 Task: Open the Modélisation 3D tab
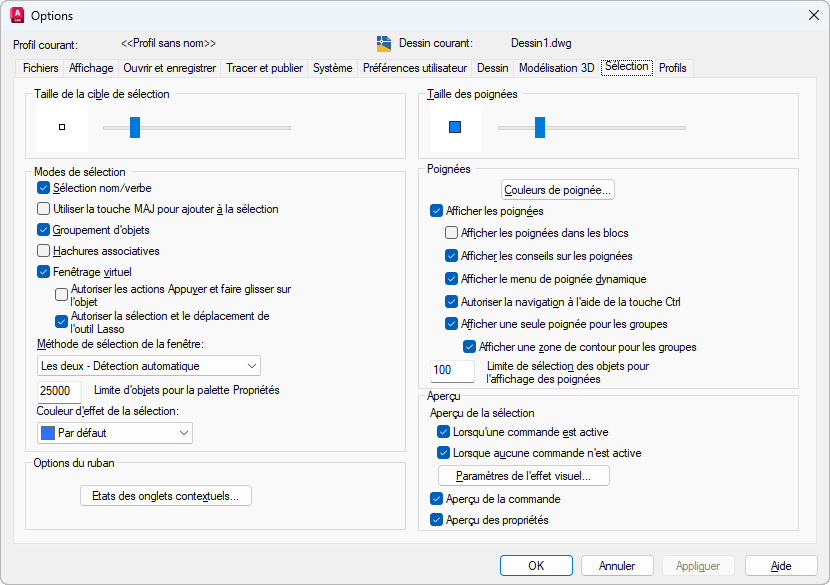pyautogui.click(x=556, y=68)
